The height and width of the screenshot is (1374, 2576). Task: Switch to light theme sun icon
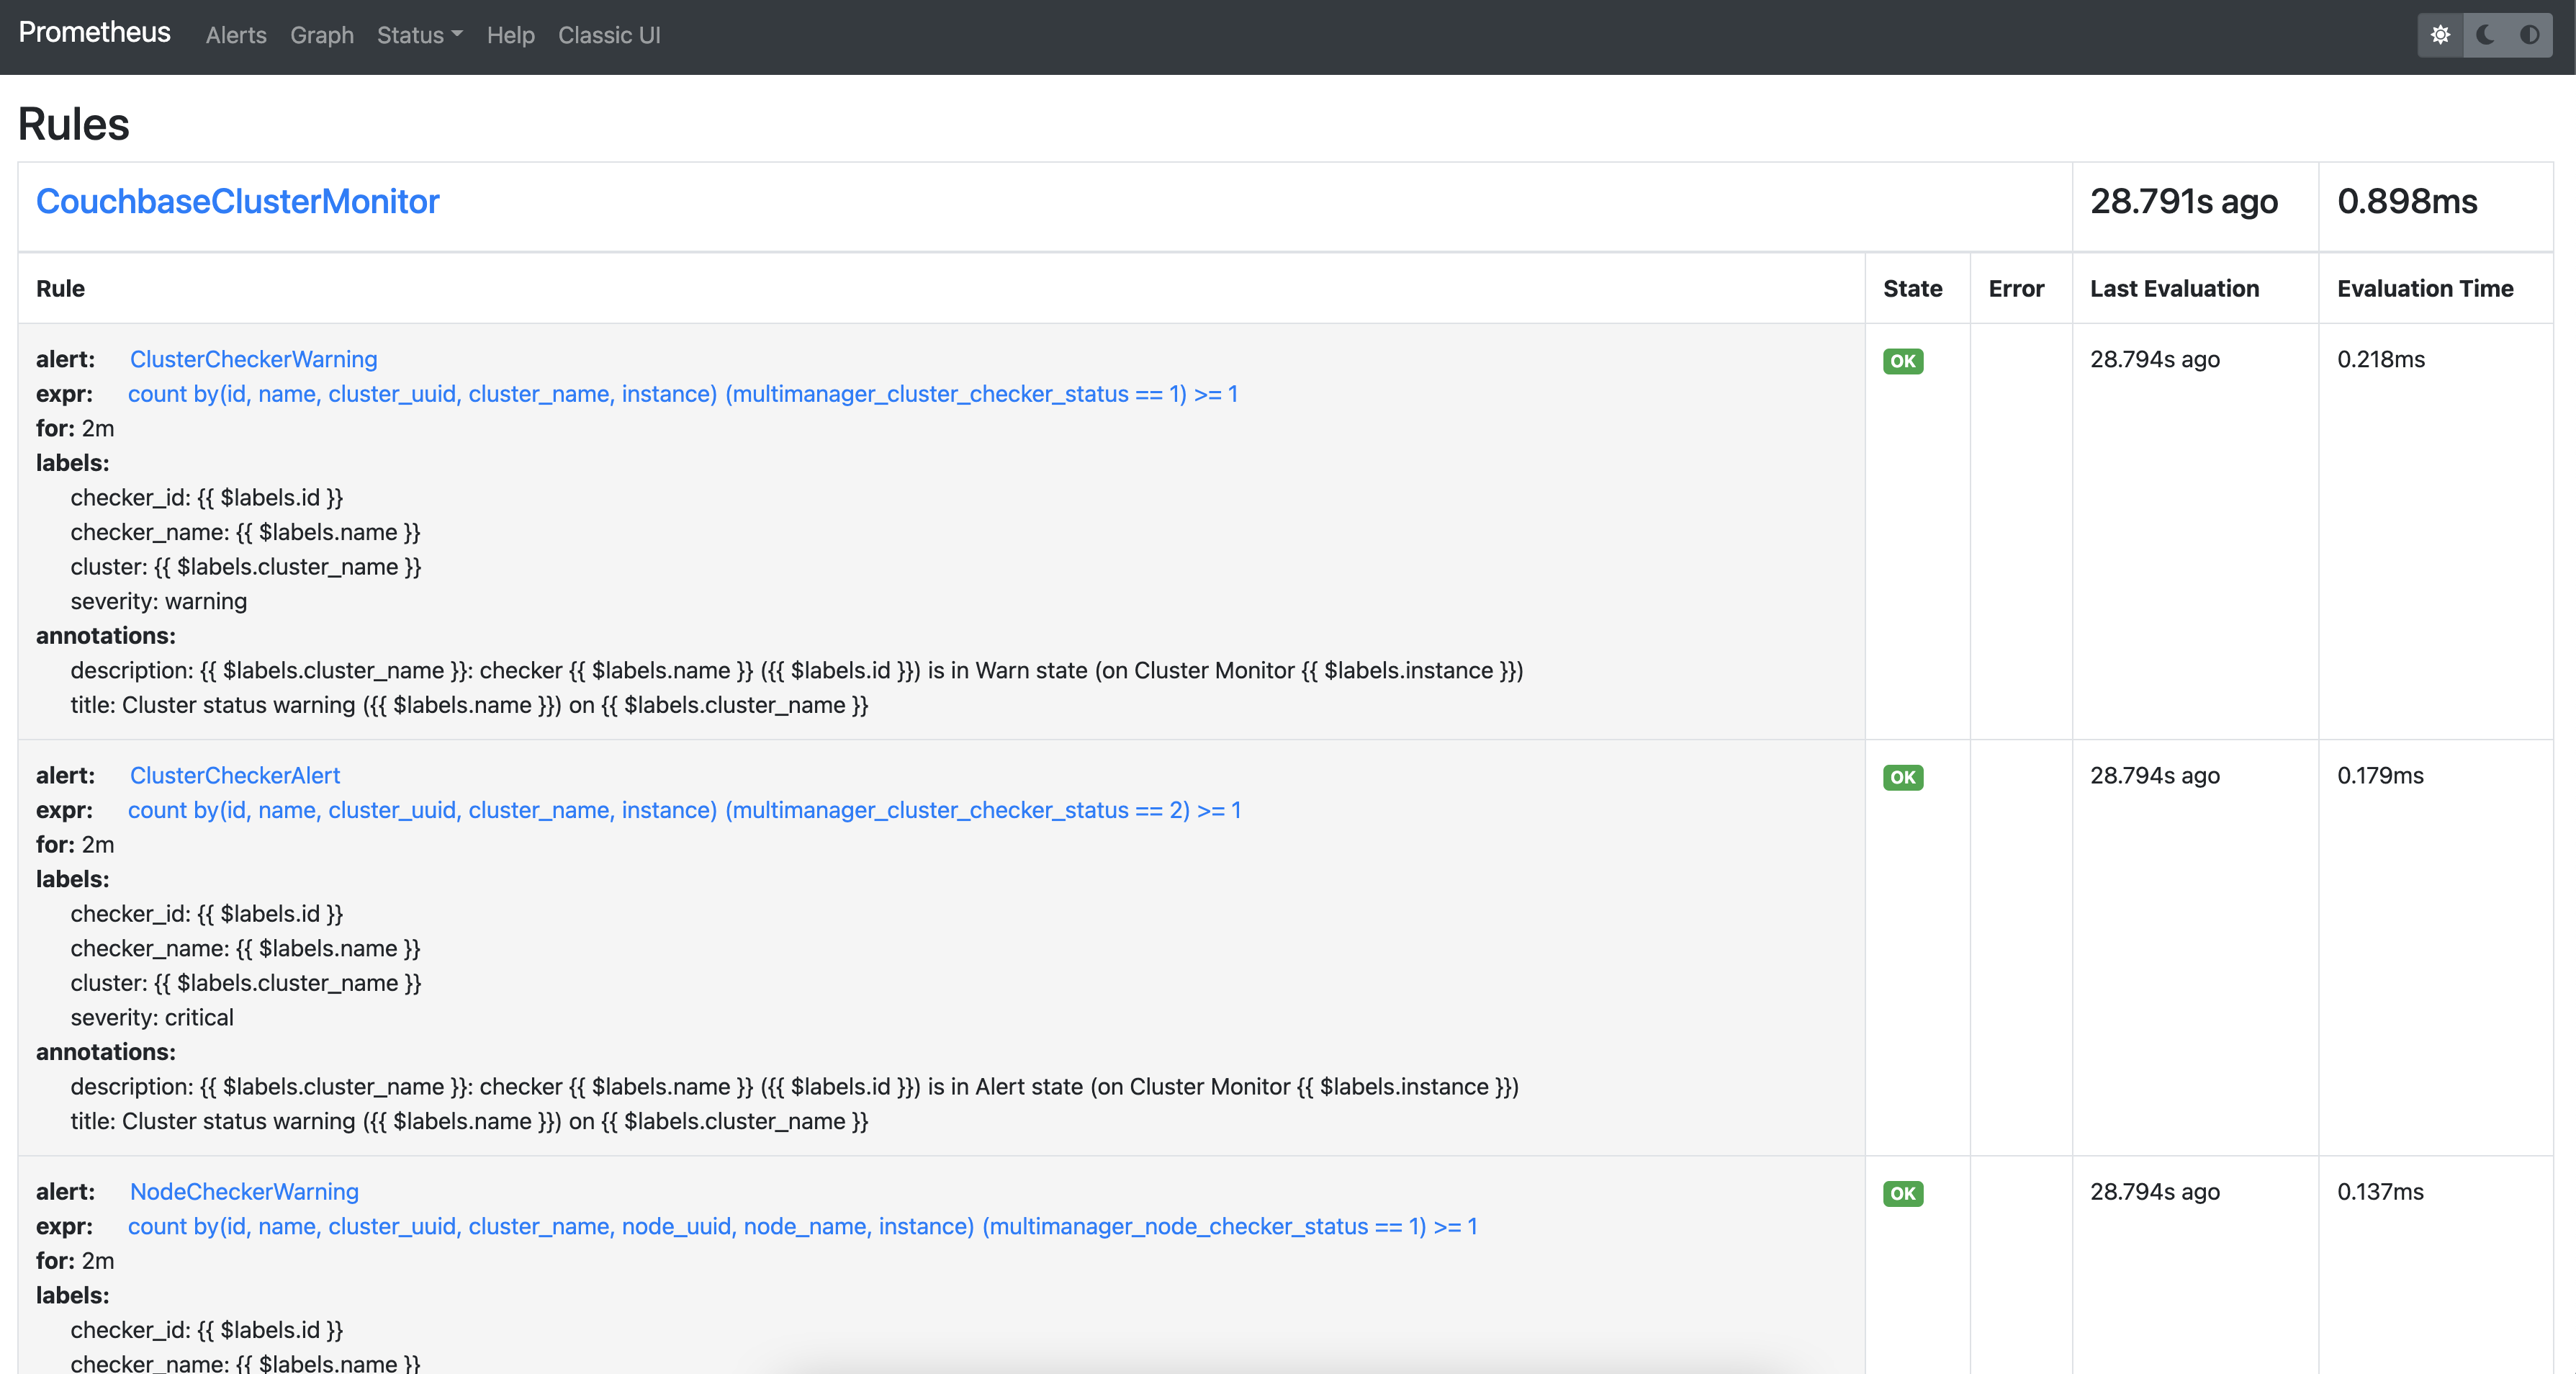[x=2440, y=35]
